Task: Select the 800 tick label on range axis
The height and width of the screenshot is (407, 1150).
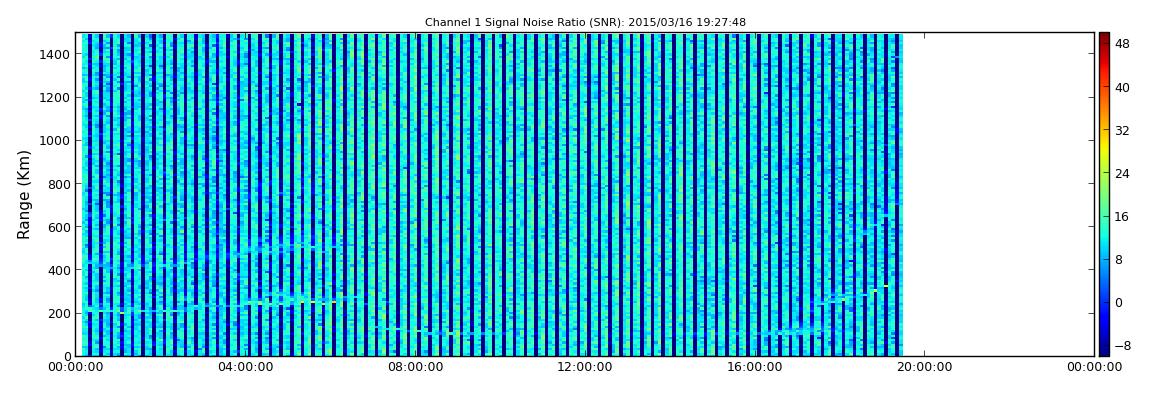Action: (x=59, y=184)
